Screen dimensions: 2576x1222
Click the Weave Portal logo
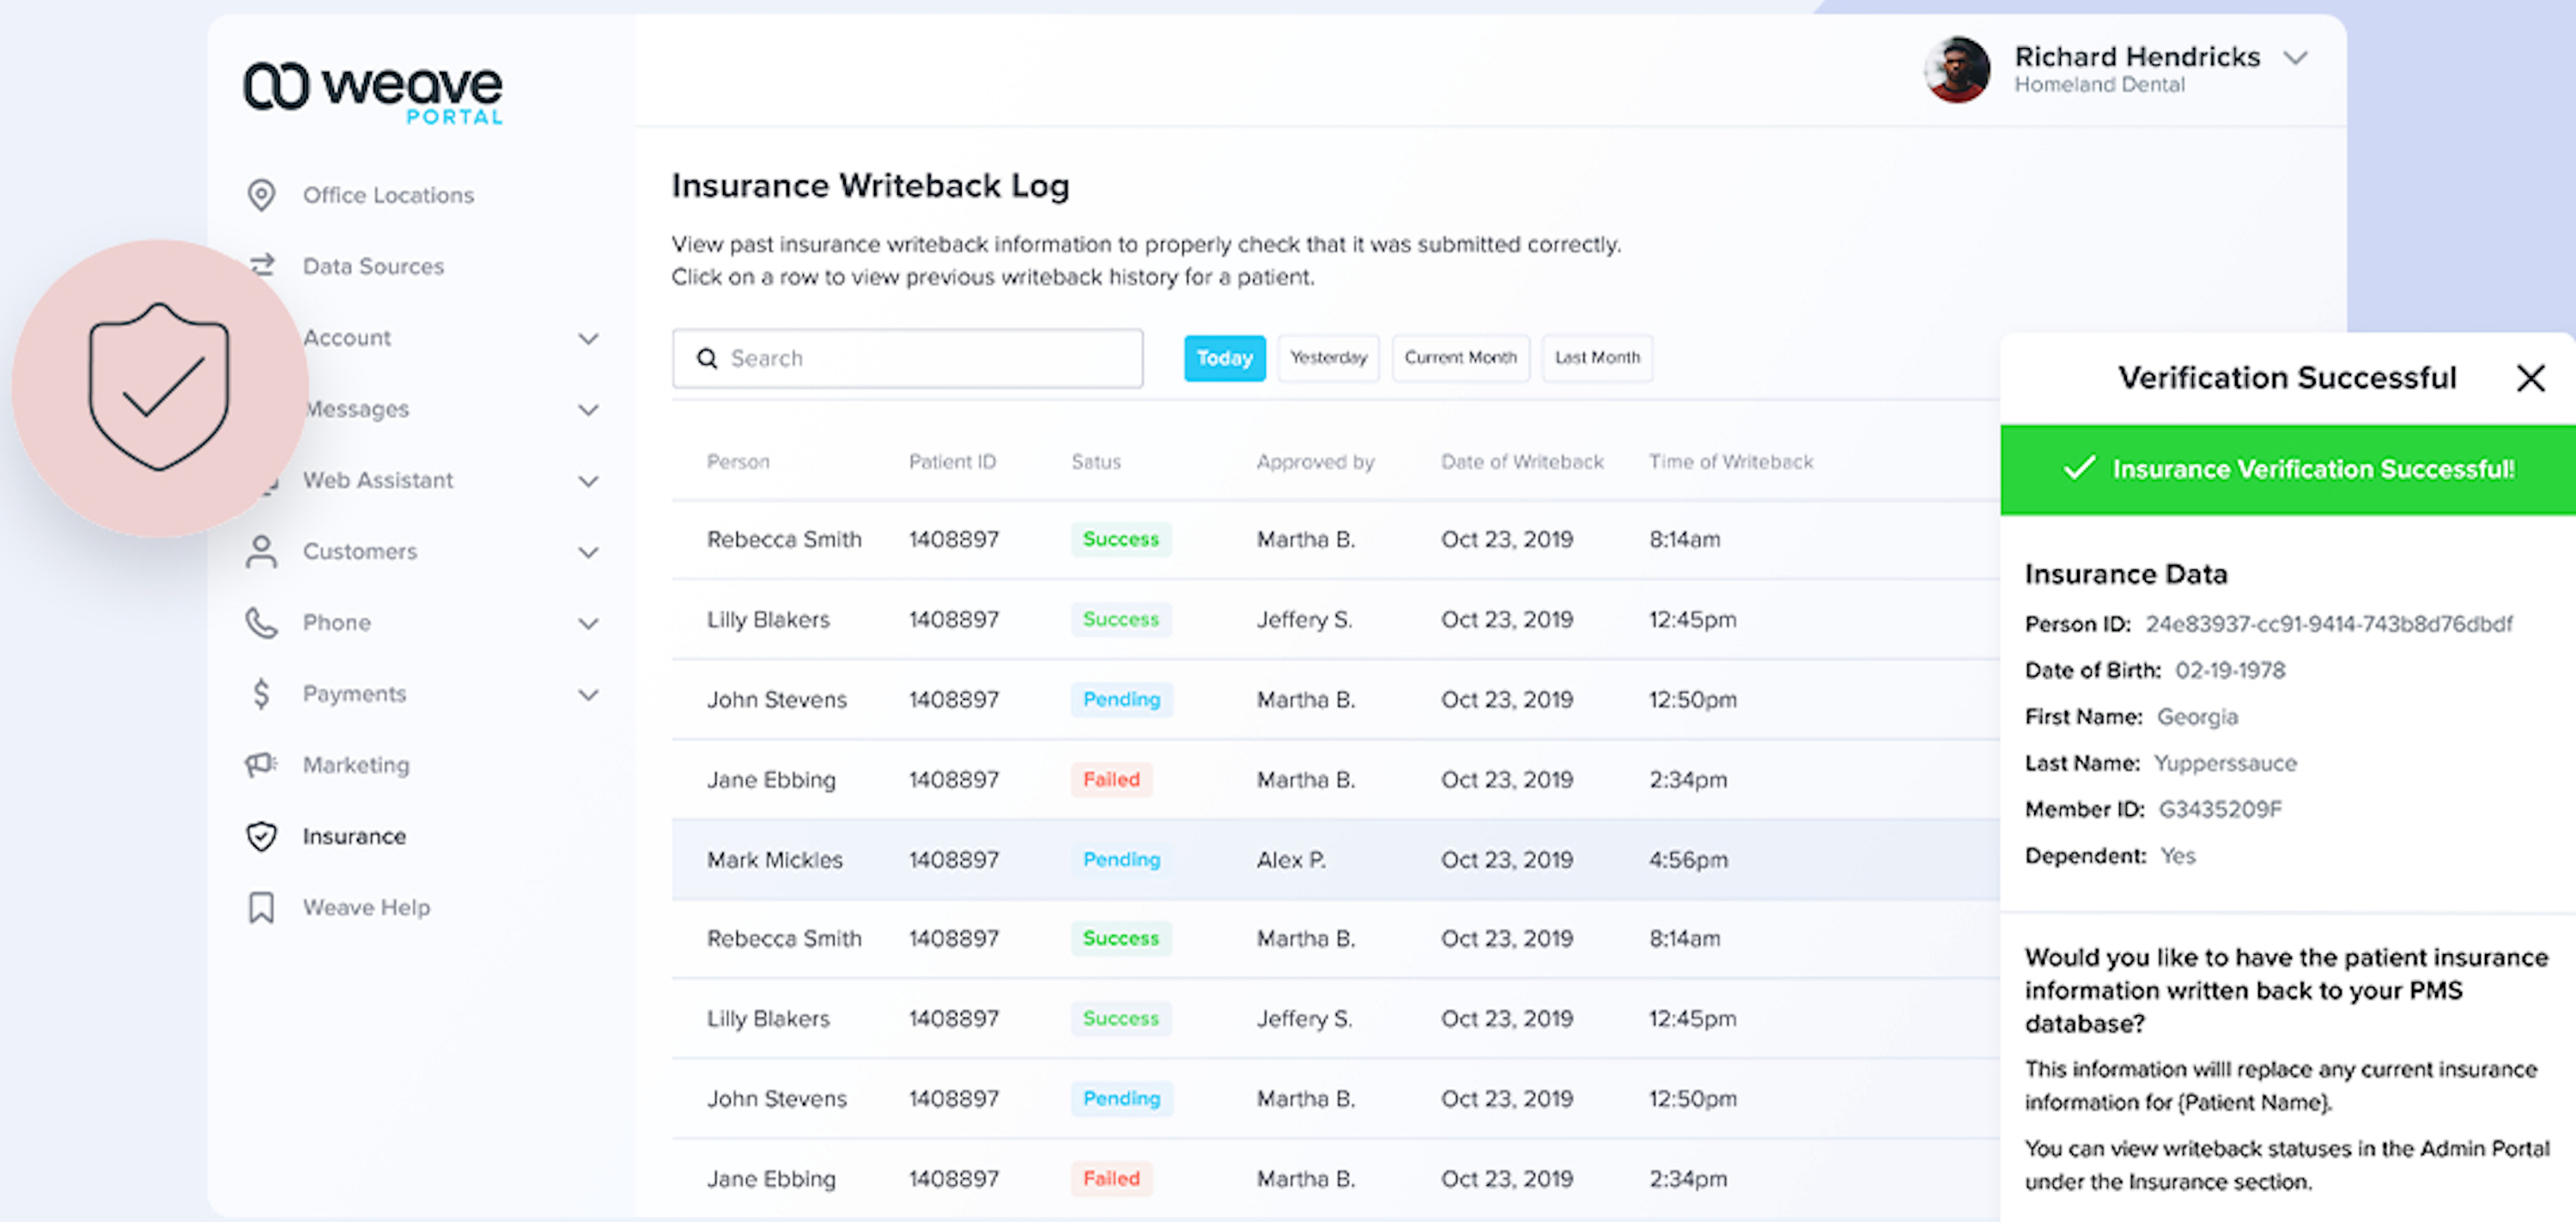pos(373,93)
